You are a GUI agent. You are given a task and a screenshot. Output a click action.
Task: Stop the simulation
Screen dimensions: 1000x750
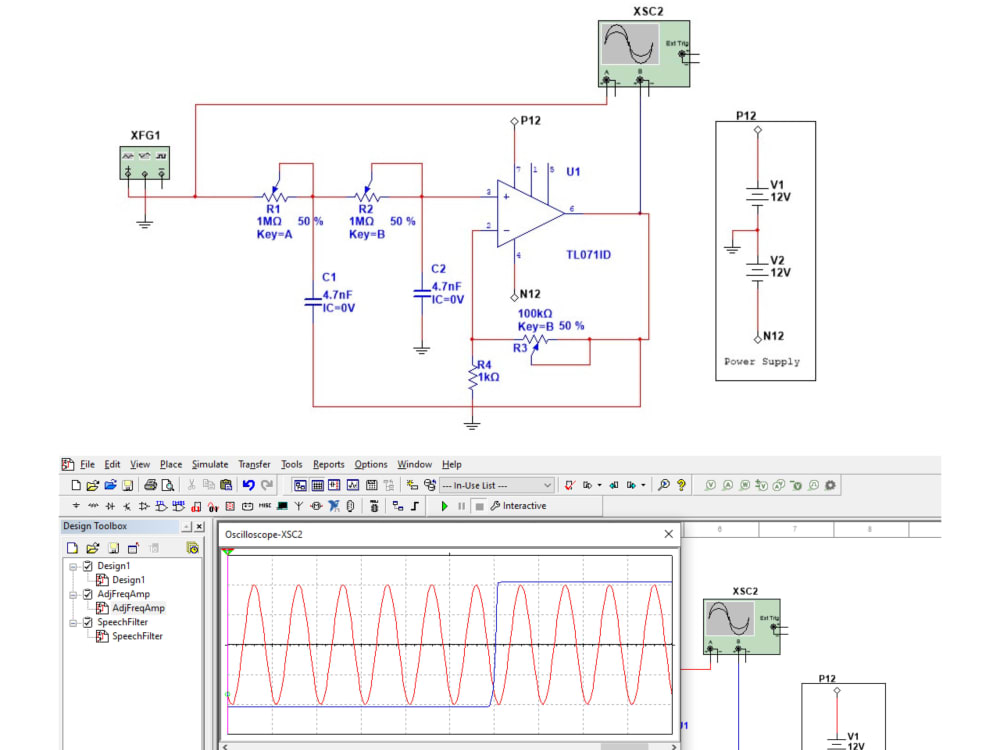click(479, 506)
